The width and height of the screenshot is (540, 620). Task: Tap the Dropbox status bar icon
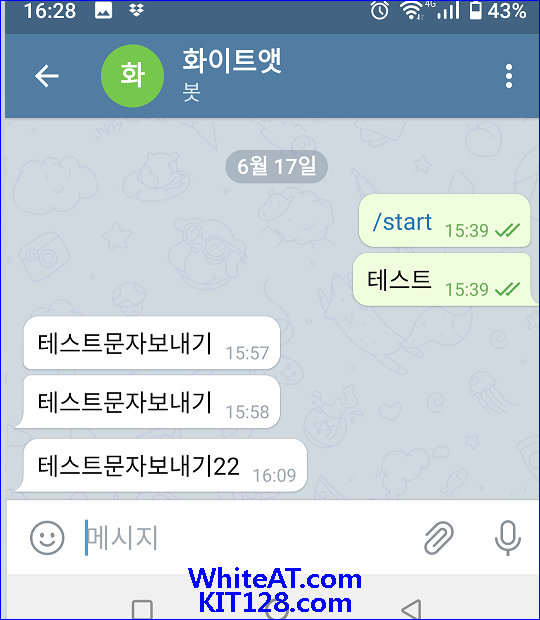[x=136, y=11]
